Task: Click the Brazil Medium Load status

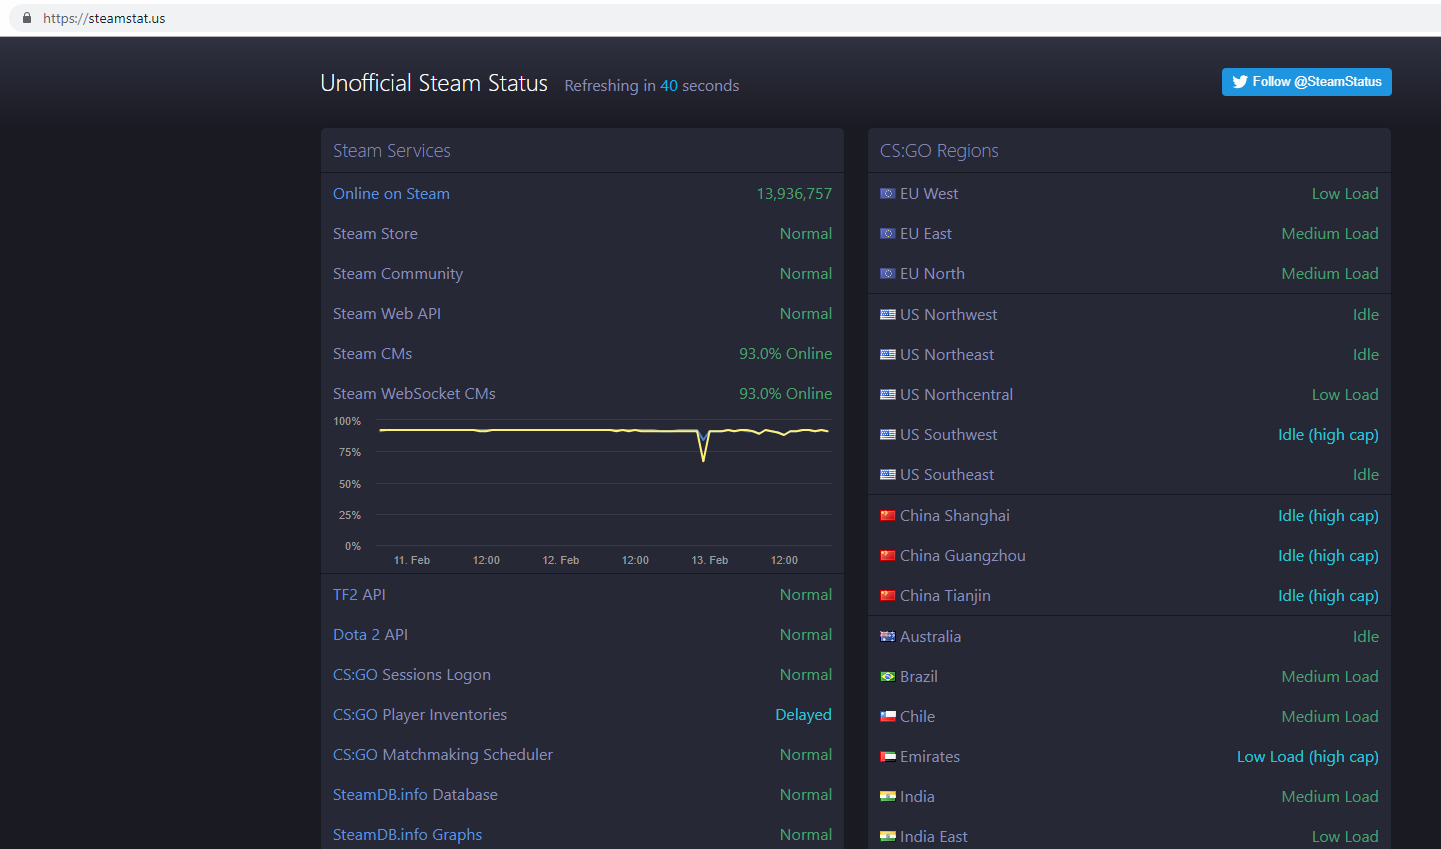Action: (1330, 677)
